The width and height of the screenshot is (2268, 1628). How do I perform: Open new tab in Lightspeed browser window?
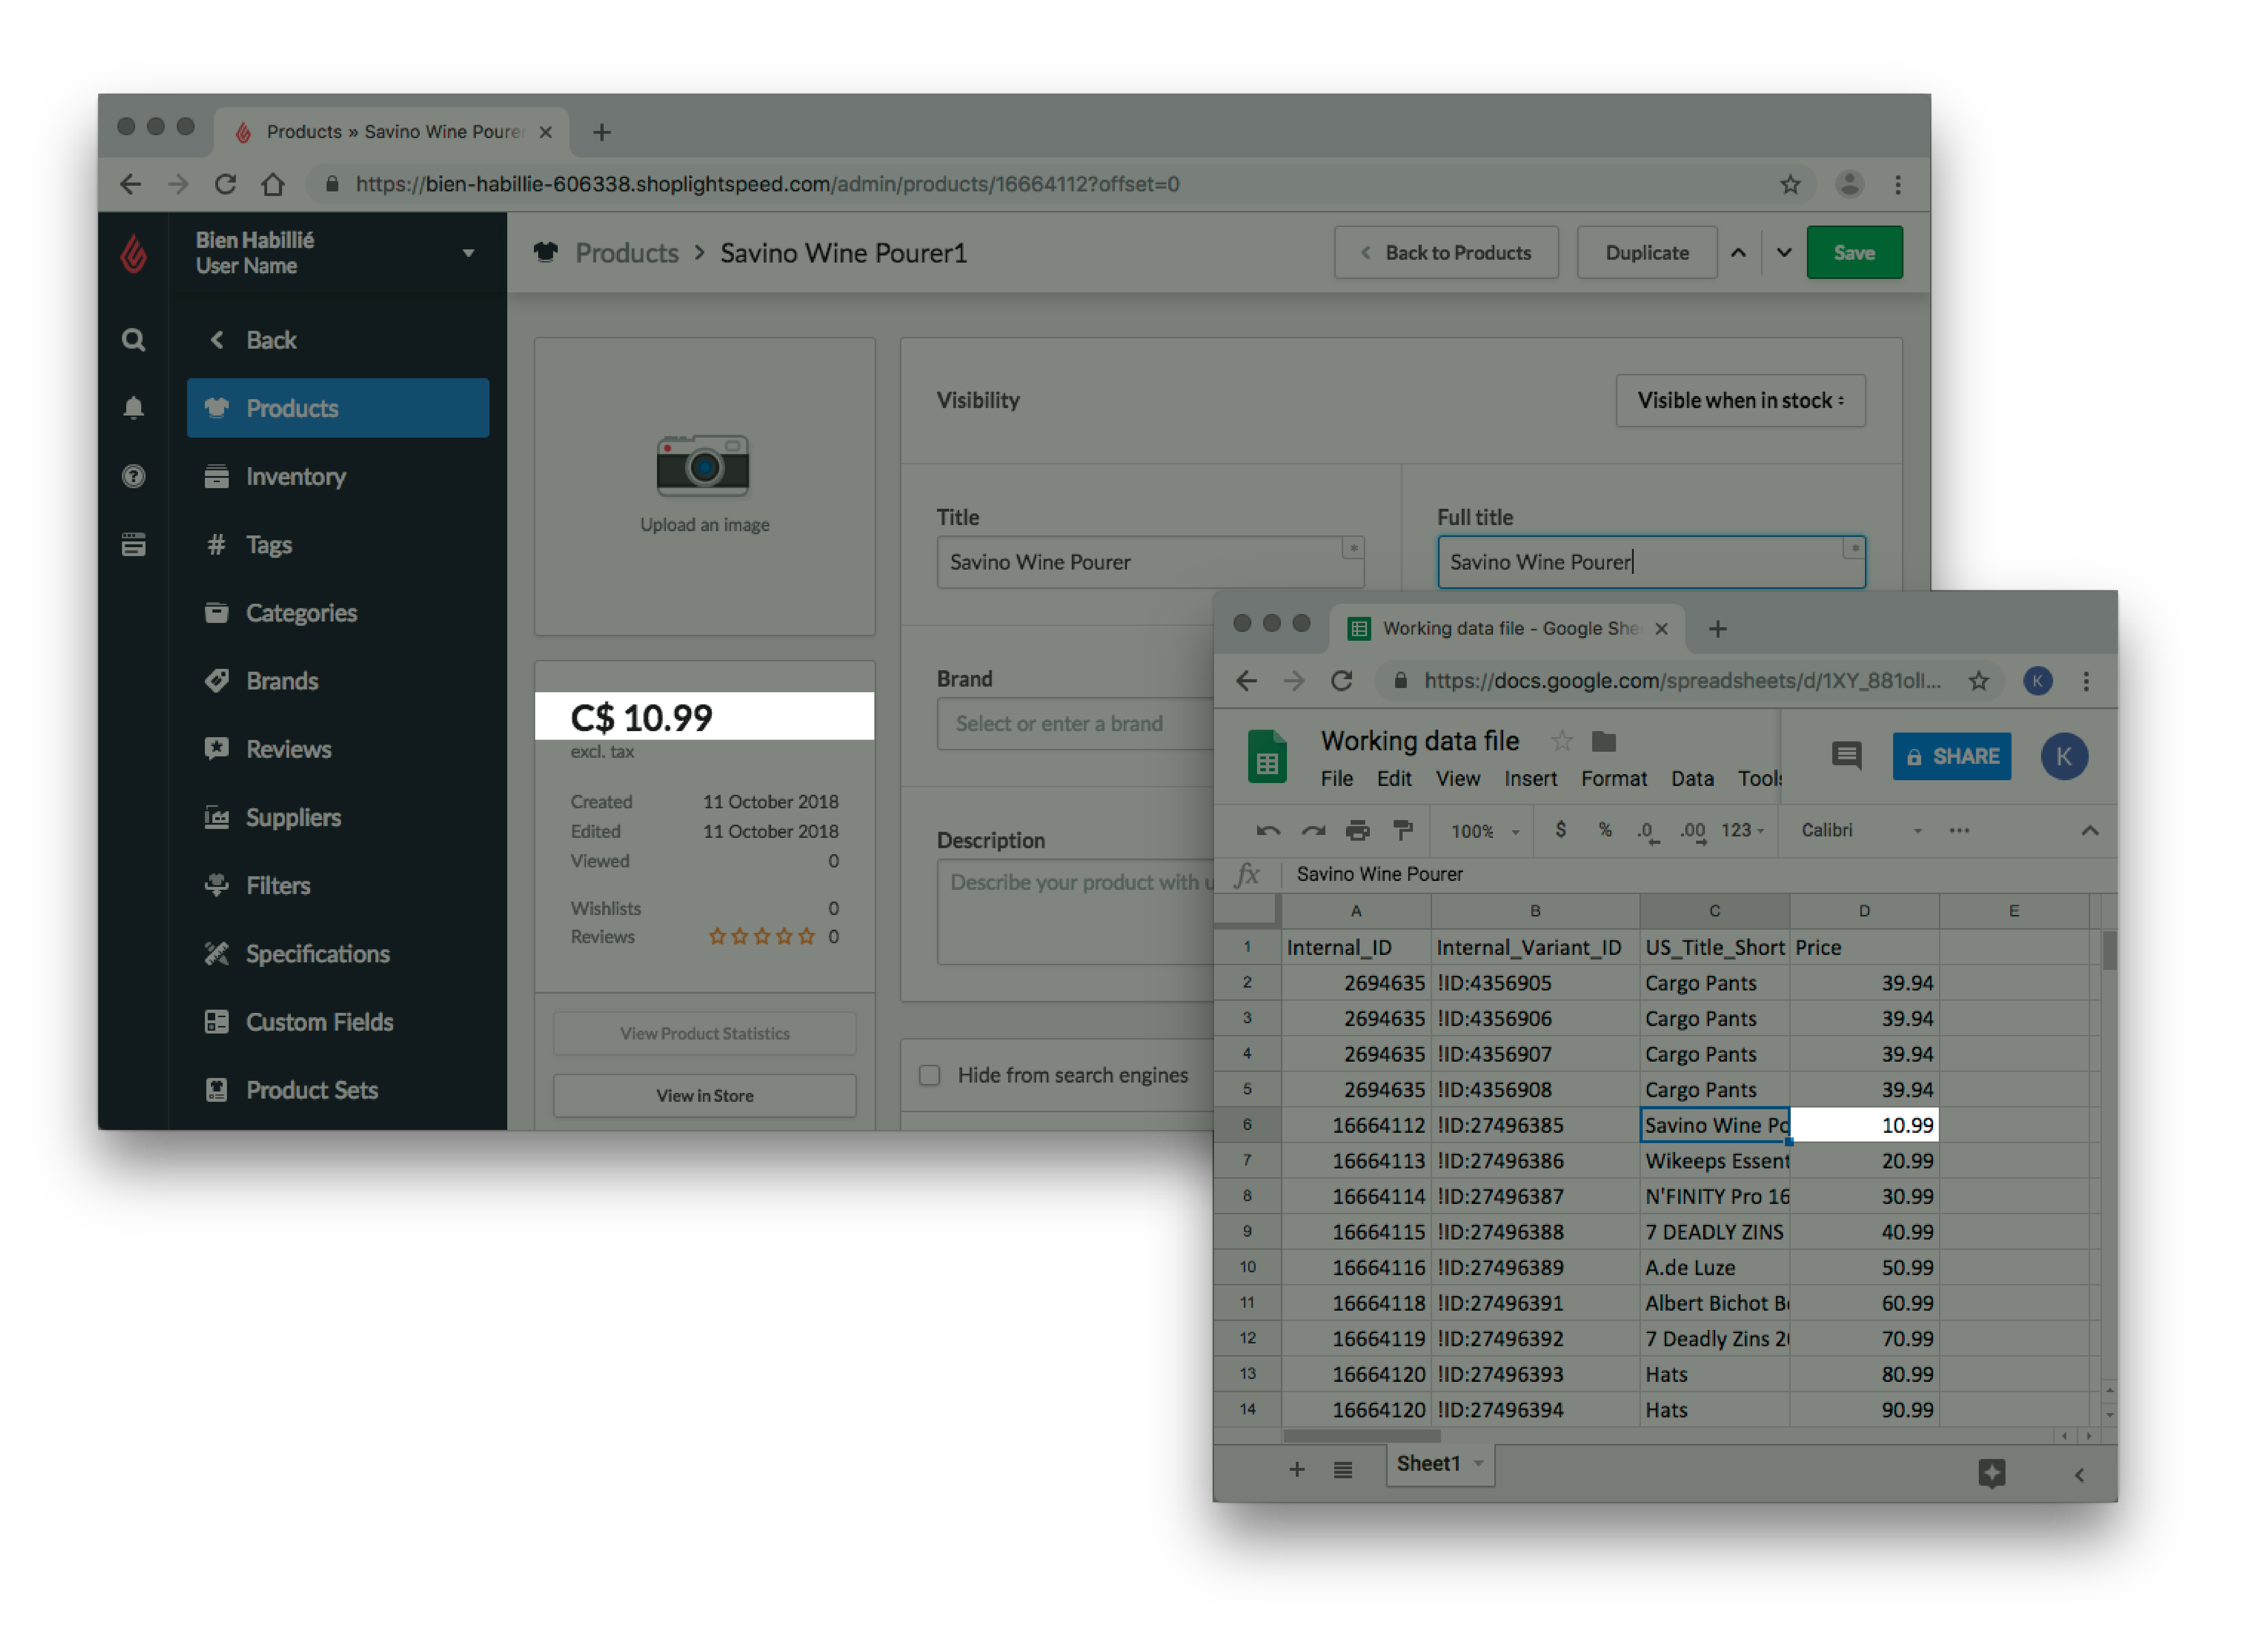pyautogui.click(x=602, y=132)
